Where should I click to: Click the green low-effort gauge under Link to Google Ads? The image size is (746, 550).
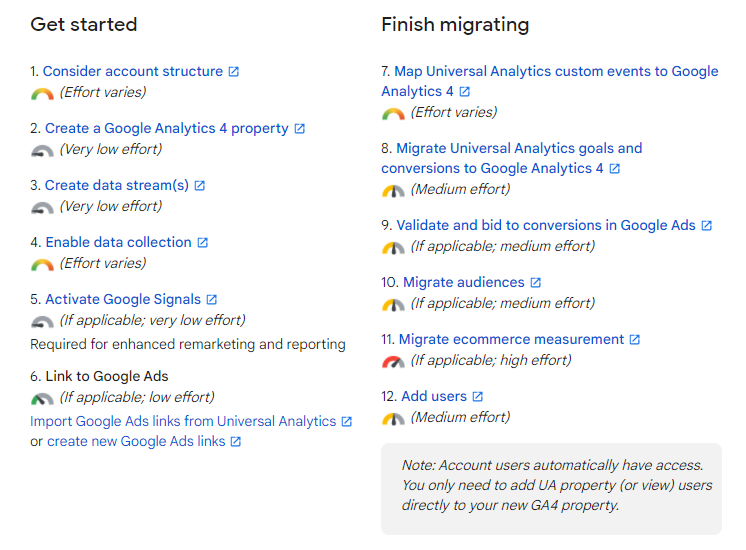[42, 399]
